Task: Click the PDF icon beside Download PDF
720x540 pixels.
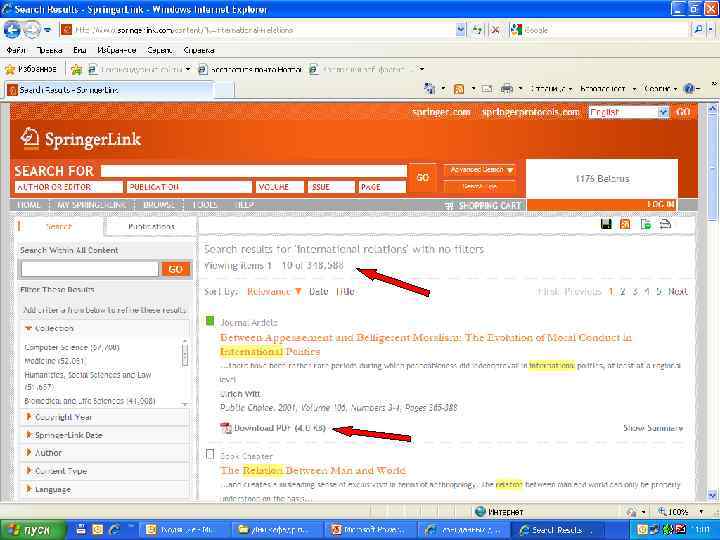Action: [225, 428]
